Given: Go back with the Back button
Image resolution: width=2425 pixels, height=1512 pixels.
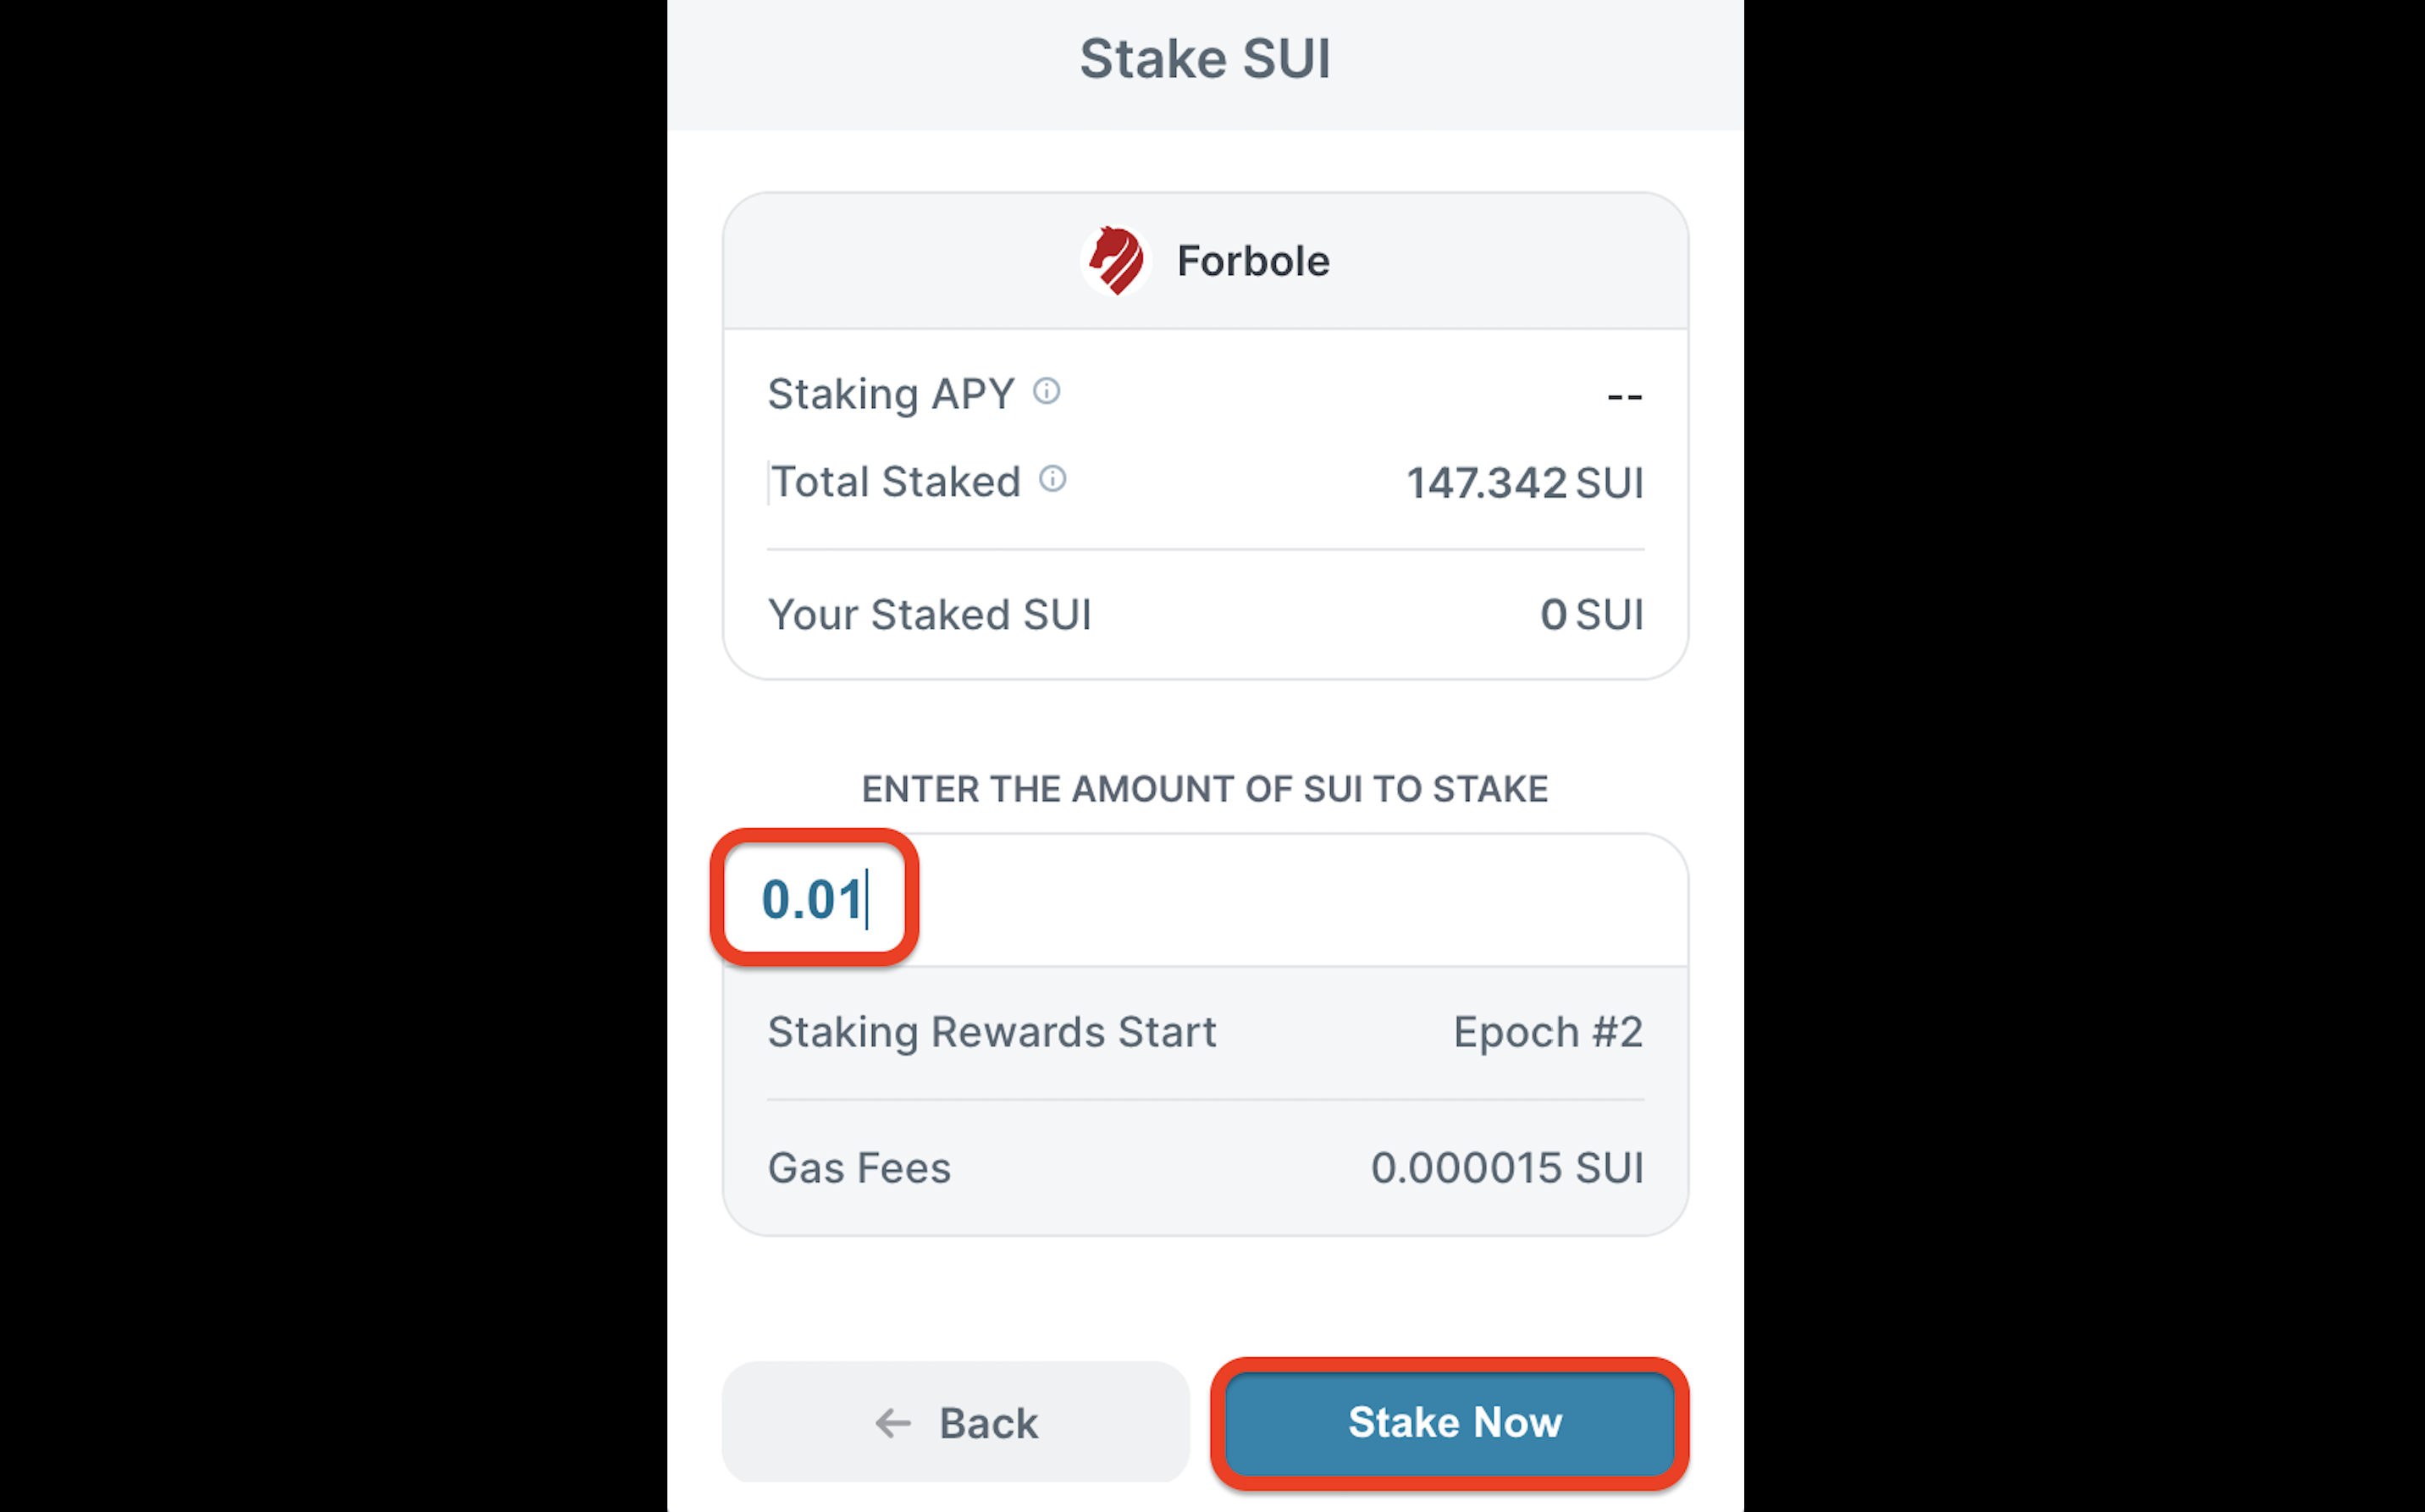Looking at the screenshot, I should 955,1422.
